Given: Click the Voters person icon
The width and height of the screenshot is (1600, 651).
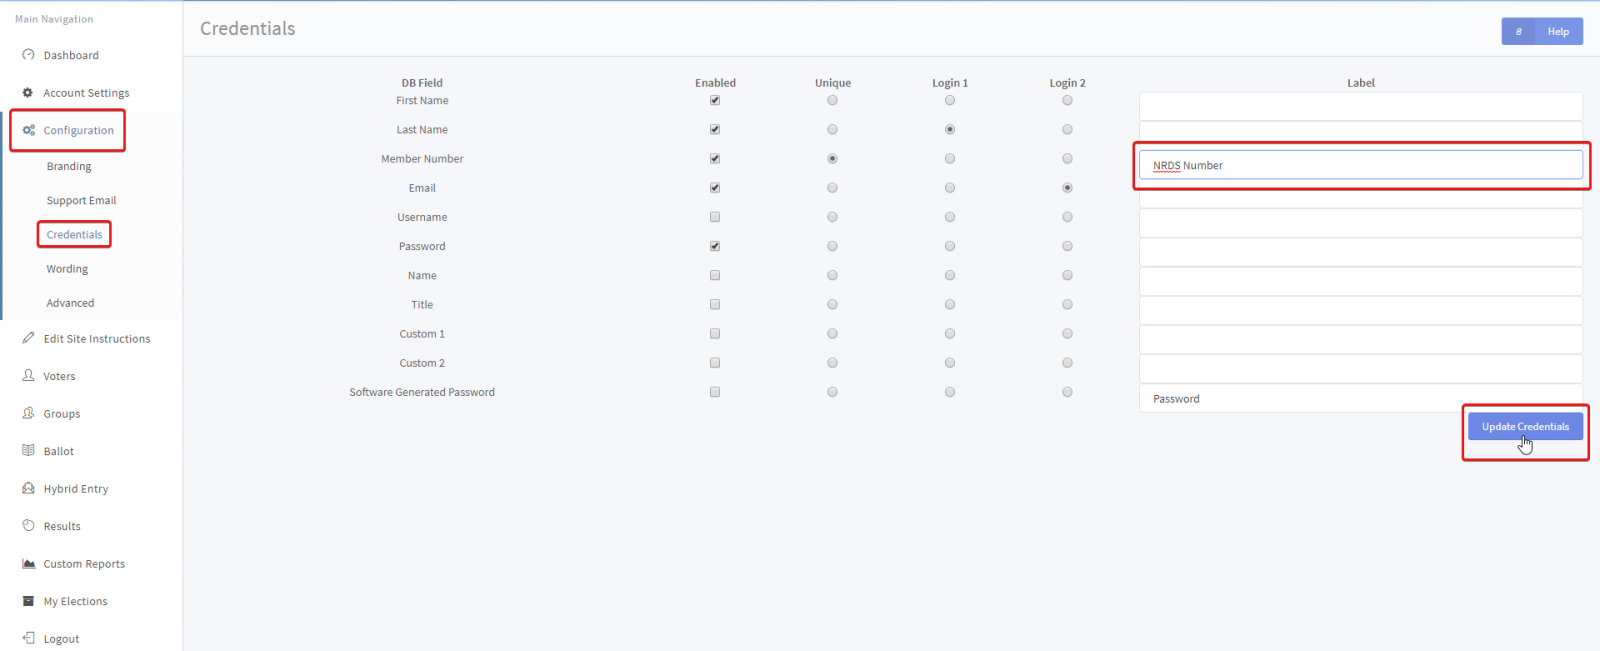Looking at the screenshot, I should (x=28, y=376).
